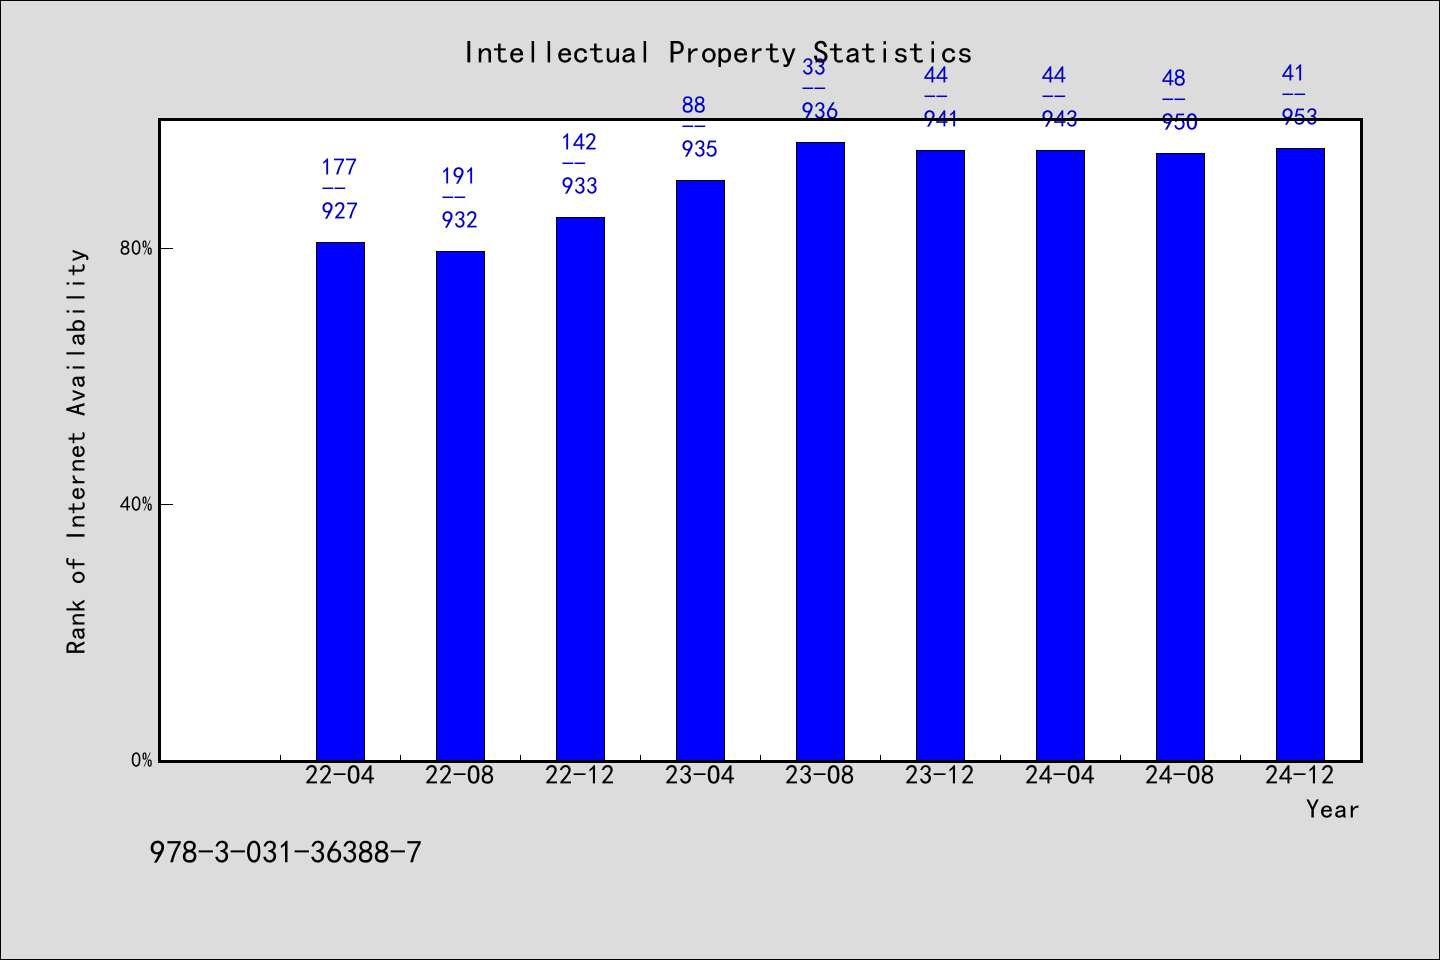Click the value 41 data label
Viewport: 1440px width, 960px height.
pos(1293,73)
